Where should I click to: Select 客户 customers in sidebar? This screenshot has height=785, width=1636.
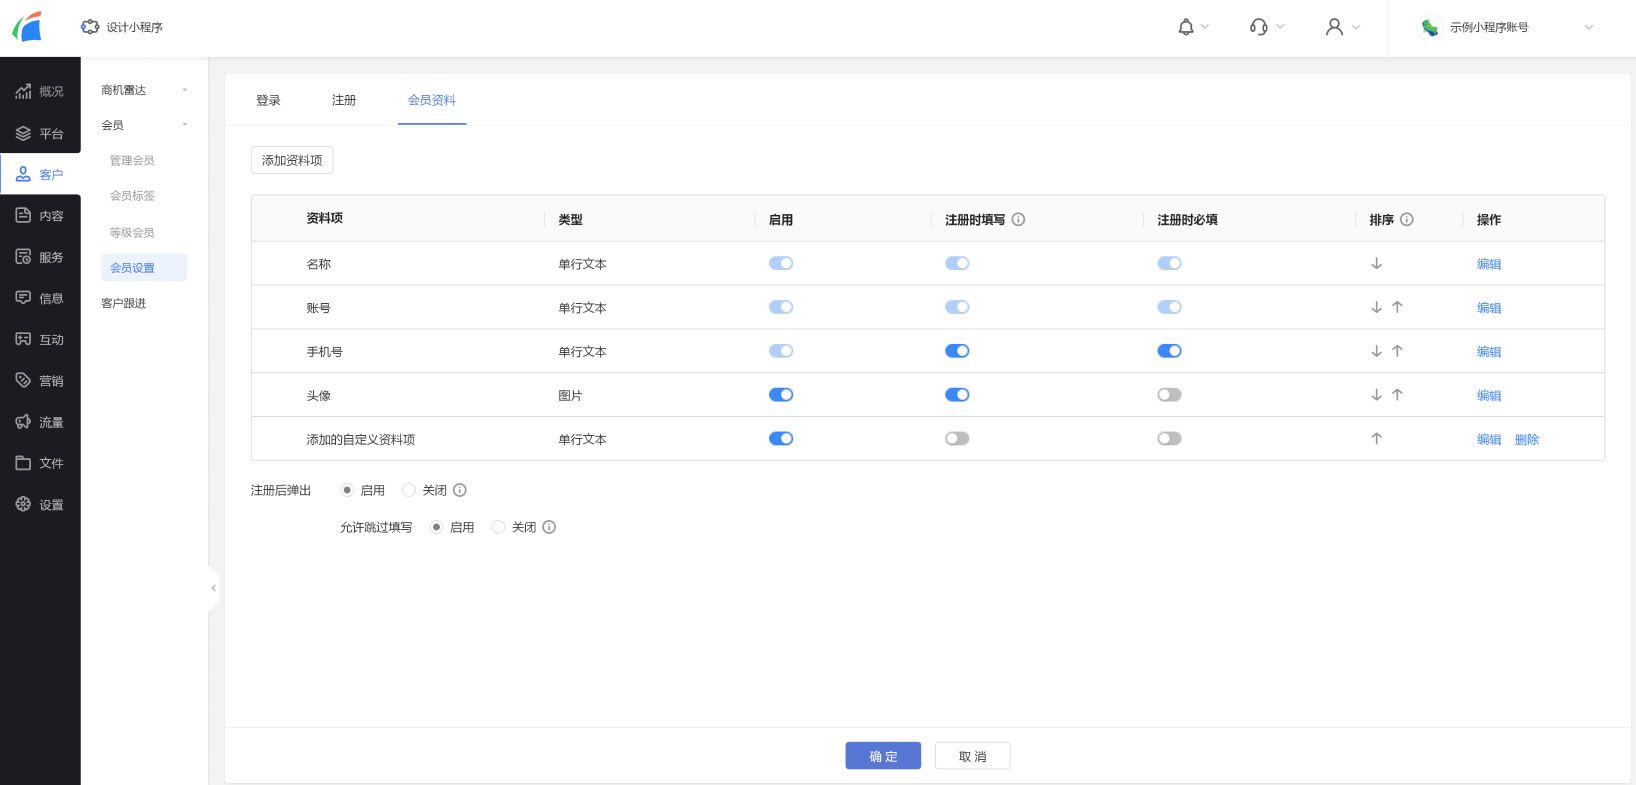[x=40, y=174]
